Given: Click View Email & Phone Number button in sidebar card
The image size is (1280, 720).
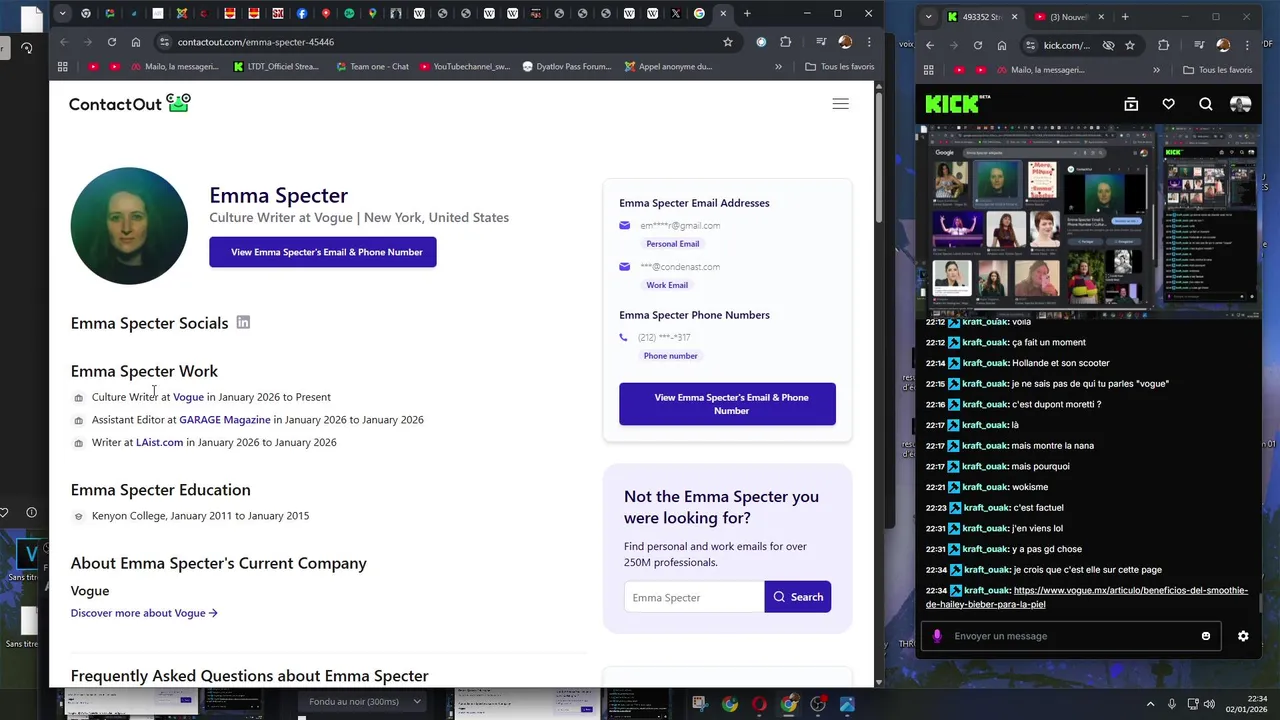Looking at the screenshot, I should pyautogui.click(x=727, y=404).
